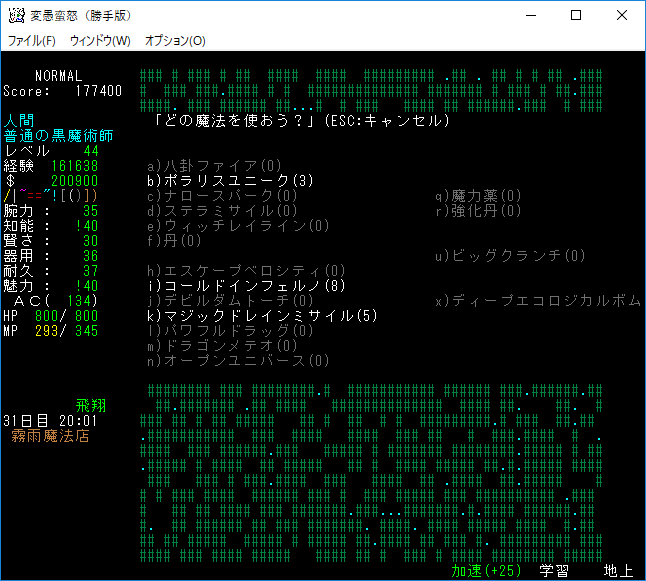Open the ファイル(F) menu
The width and height of the screenshot is (646, 581).
coord(31,41)
